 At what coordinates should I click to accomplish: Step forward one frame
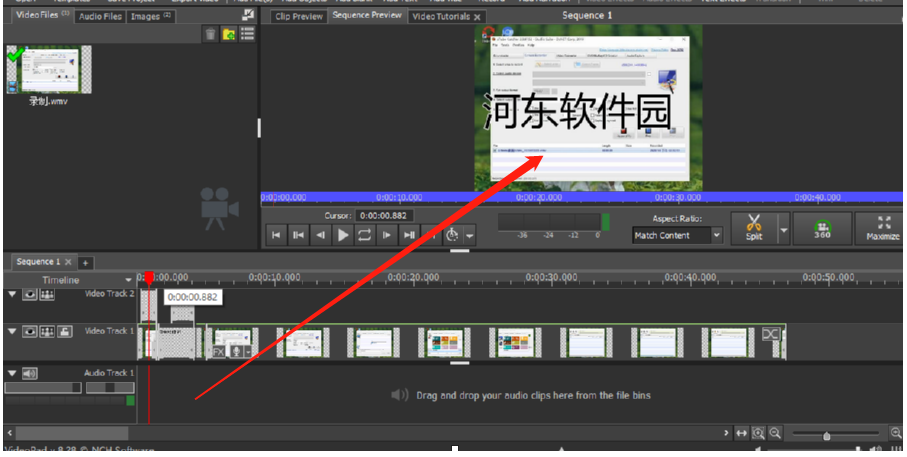tap(386, 235)
